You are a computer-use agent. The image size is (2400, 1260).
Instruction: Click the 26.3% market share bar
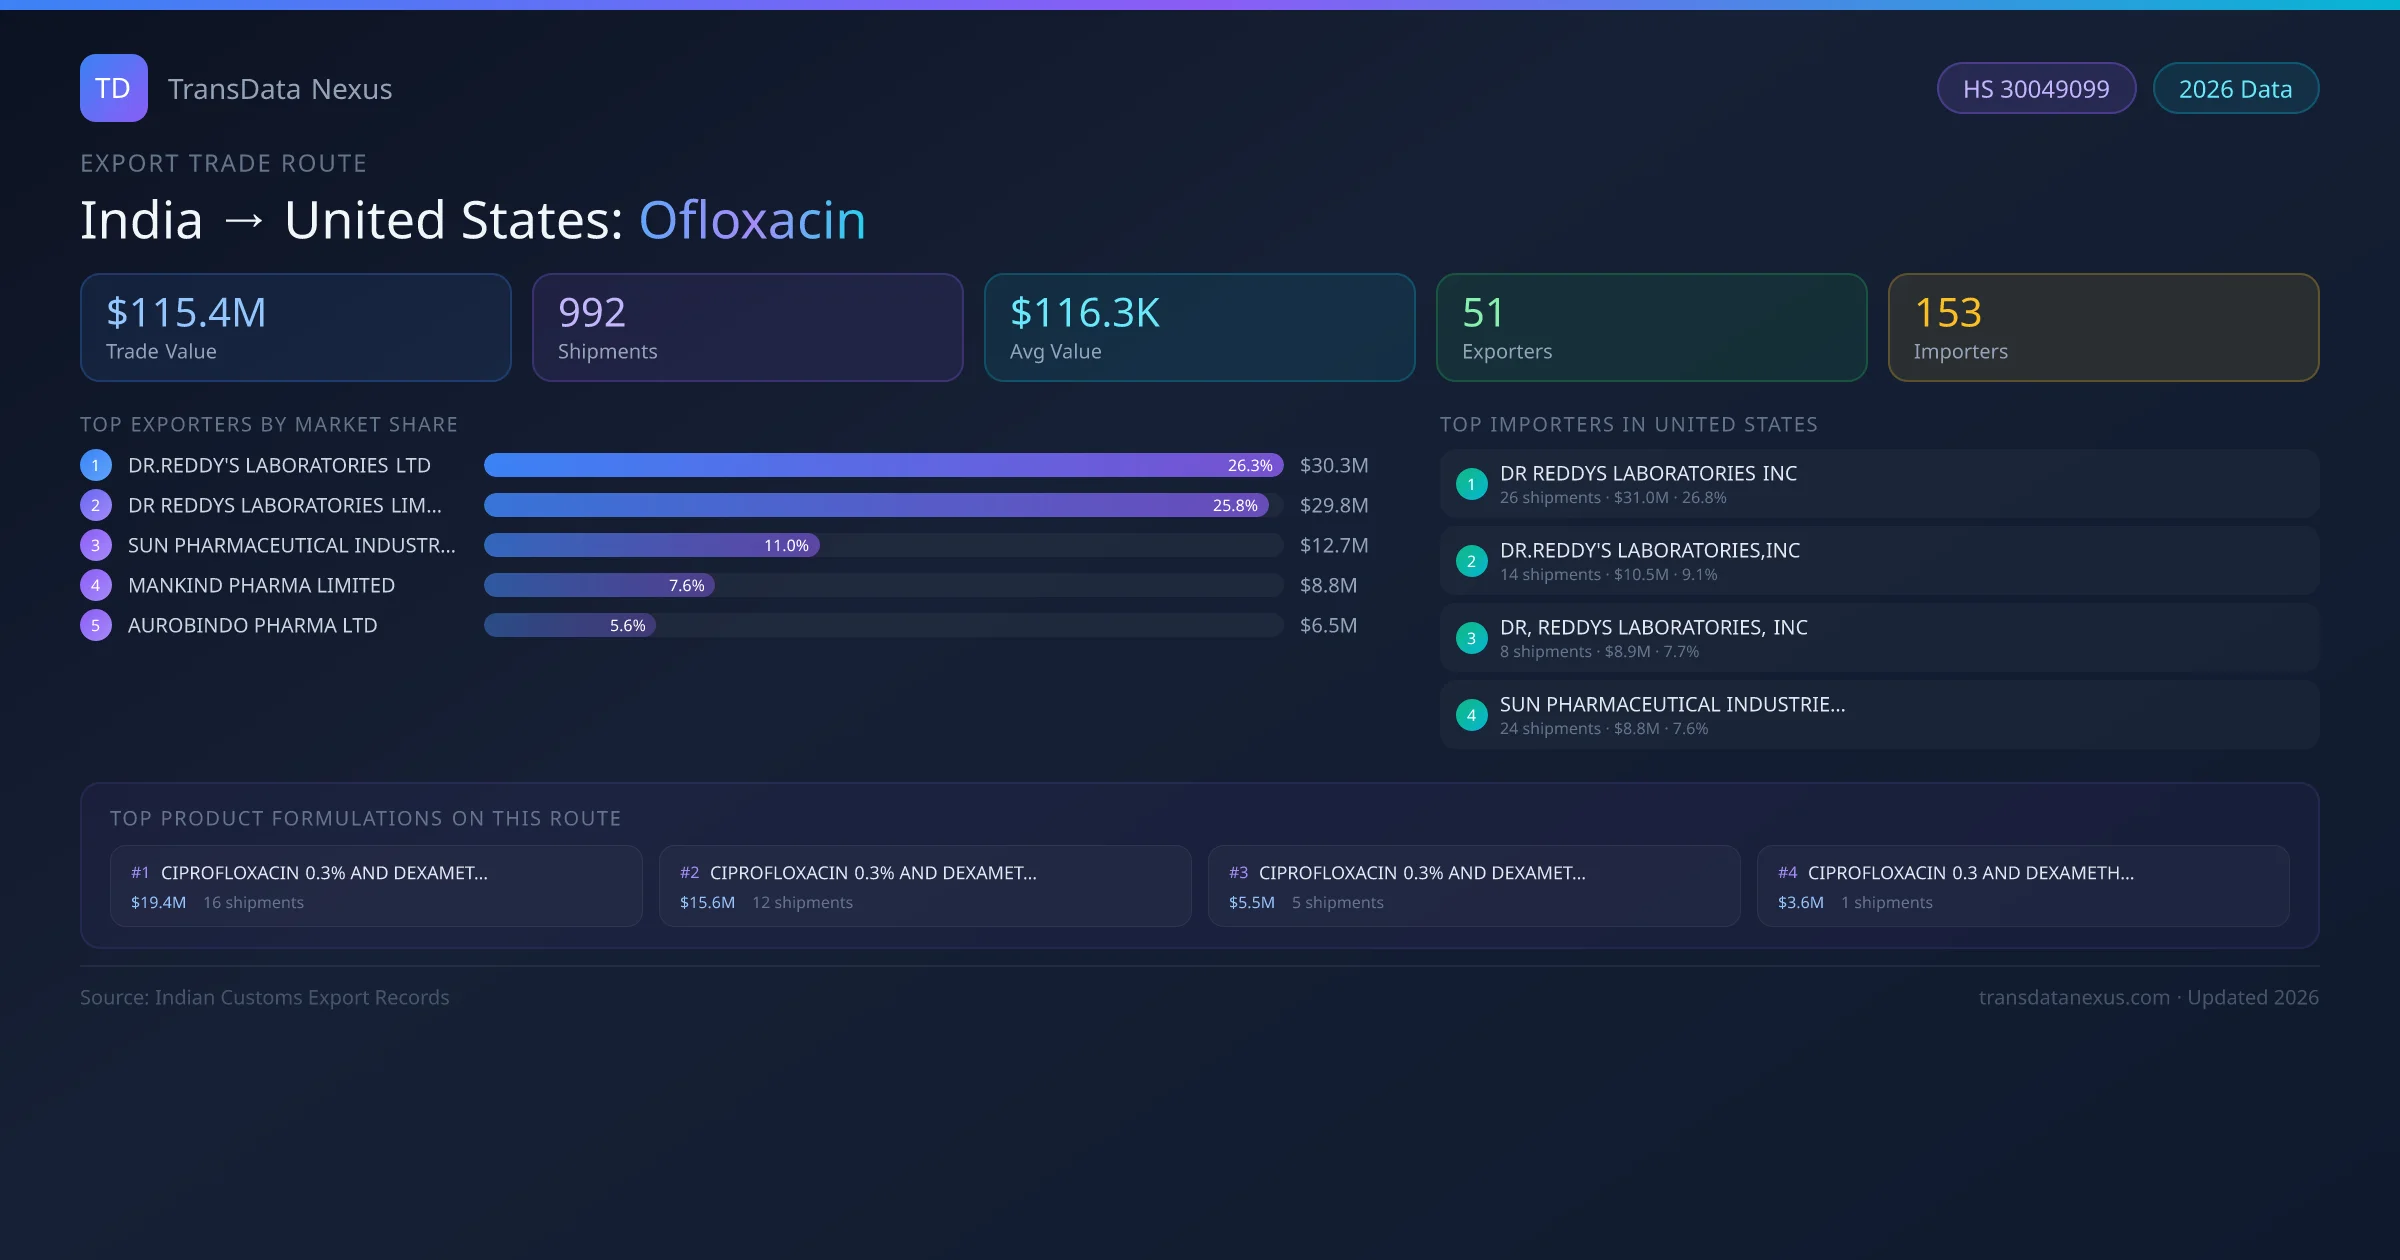point(882,465)
